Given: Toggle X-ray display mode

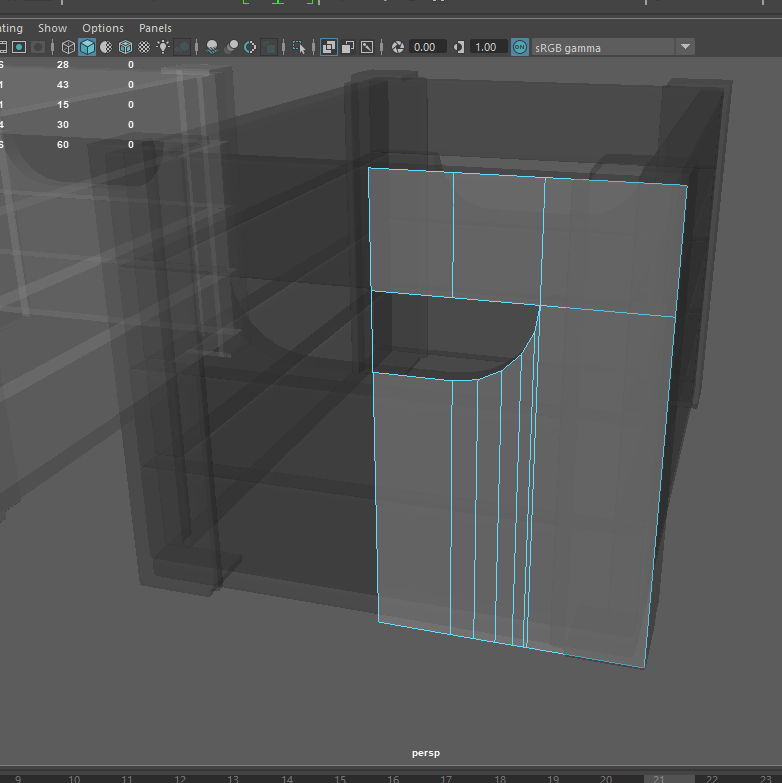Looking at the screenshot, I should (x=329, y=47).
